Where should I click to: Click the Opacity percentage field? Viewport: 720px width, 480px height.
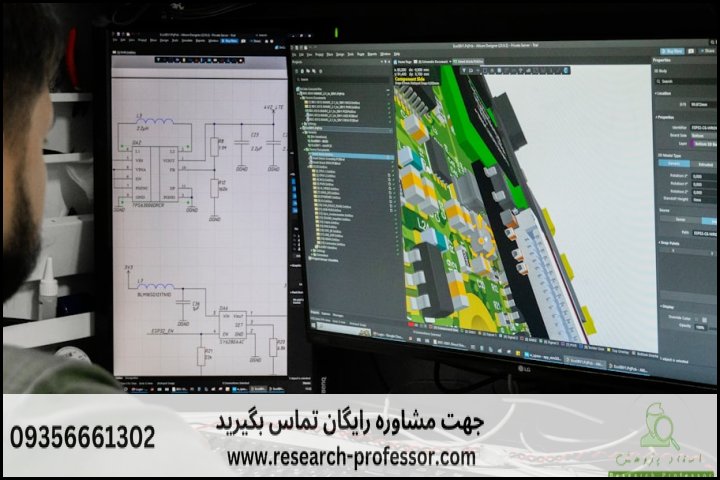click(700, 328)
